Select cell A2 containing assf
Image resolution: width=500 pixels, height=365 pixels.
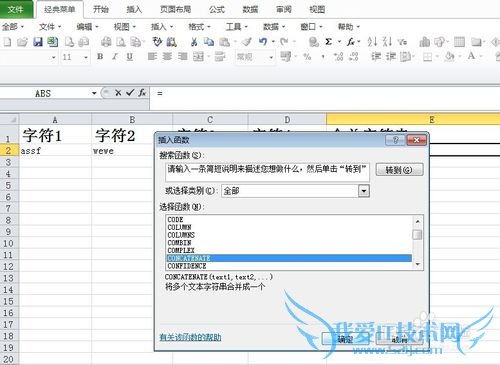click(x=55, y=151)
